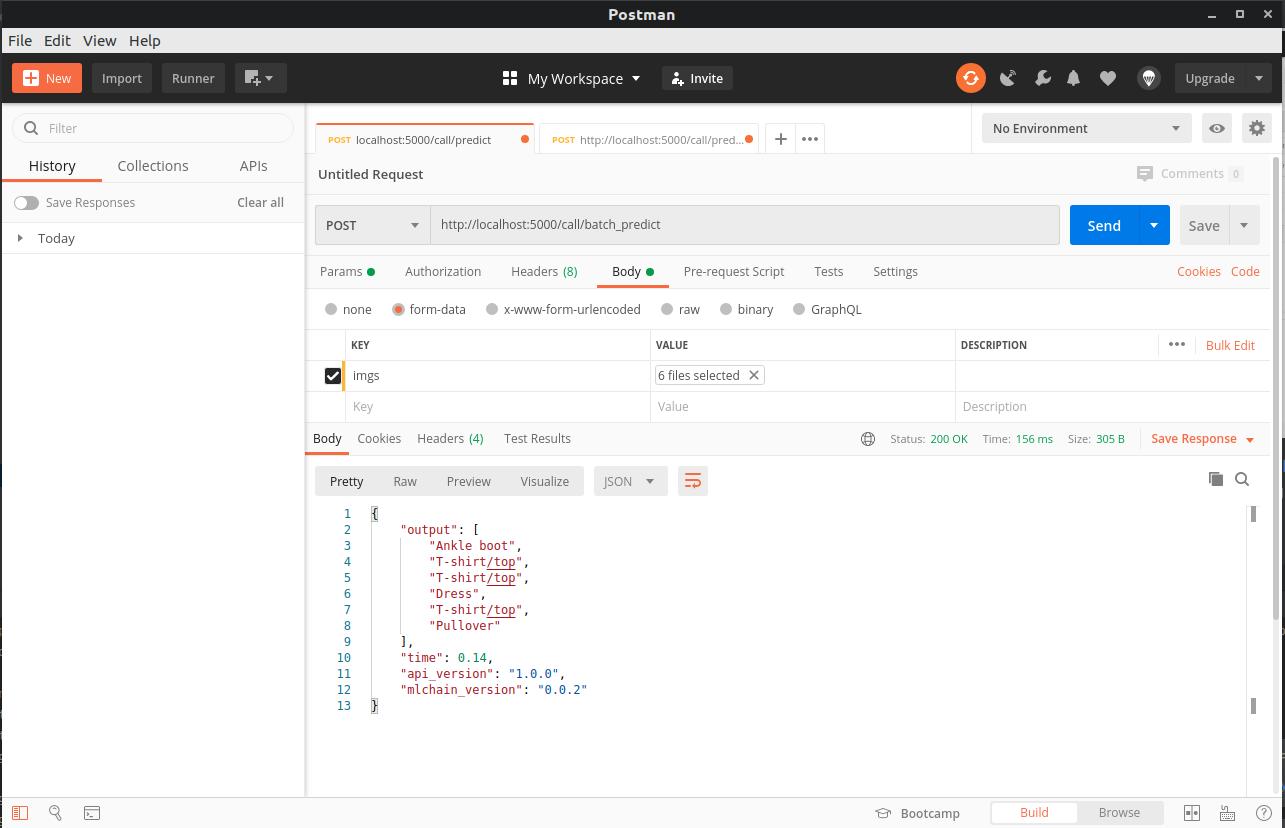
Task: Open the Authorization request tab
Action: [443, 271]
